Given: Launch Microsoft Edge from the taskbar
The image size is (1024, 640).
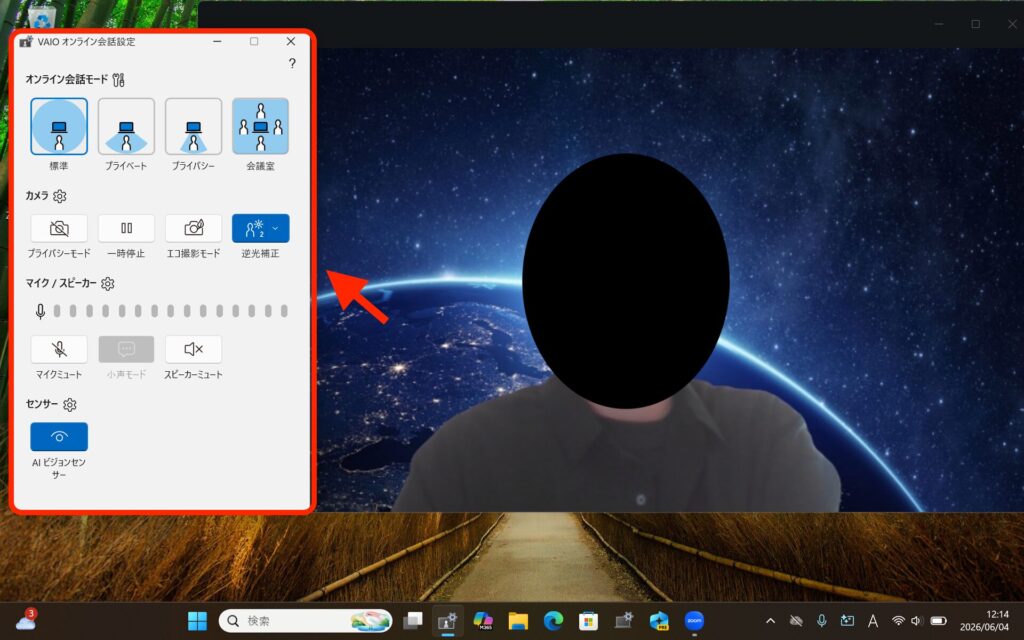Looking at the screenshot, I should pyautogui.click(x=553, y=620).
